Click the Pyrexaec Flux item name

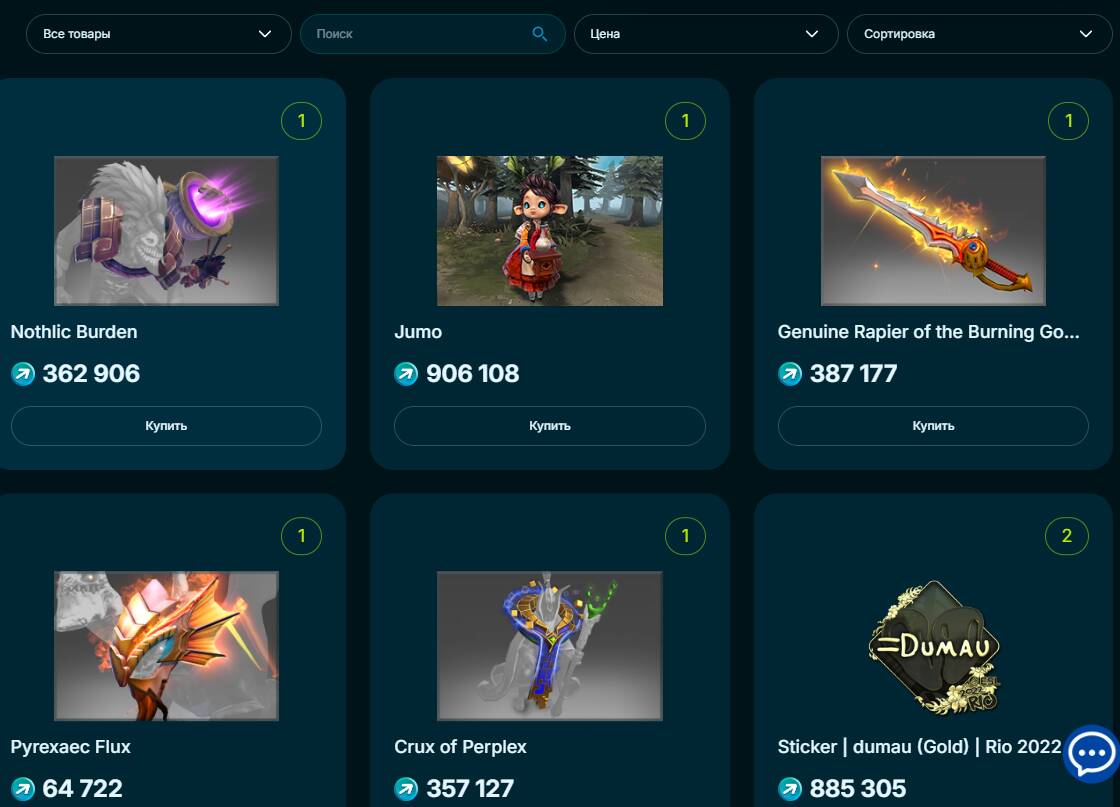(70, 747)
